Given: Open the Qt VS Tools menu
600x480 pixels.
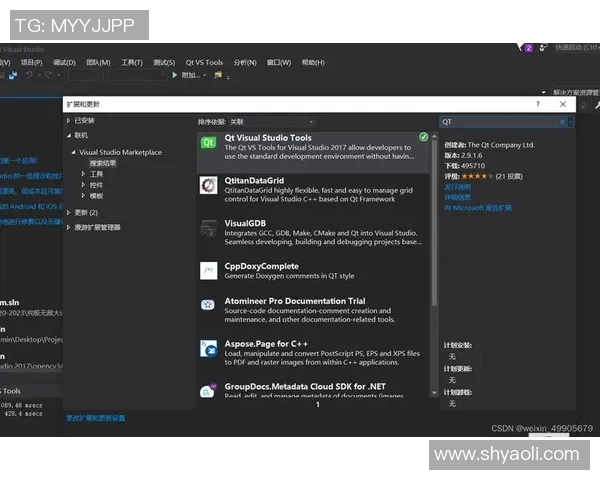Looking at the screenshot, I should tap(204, 62).
